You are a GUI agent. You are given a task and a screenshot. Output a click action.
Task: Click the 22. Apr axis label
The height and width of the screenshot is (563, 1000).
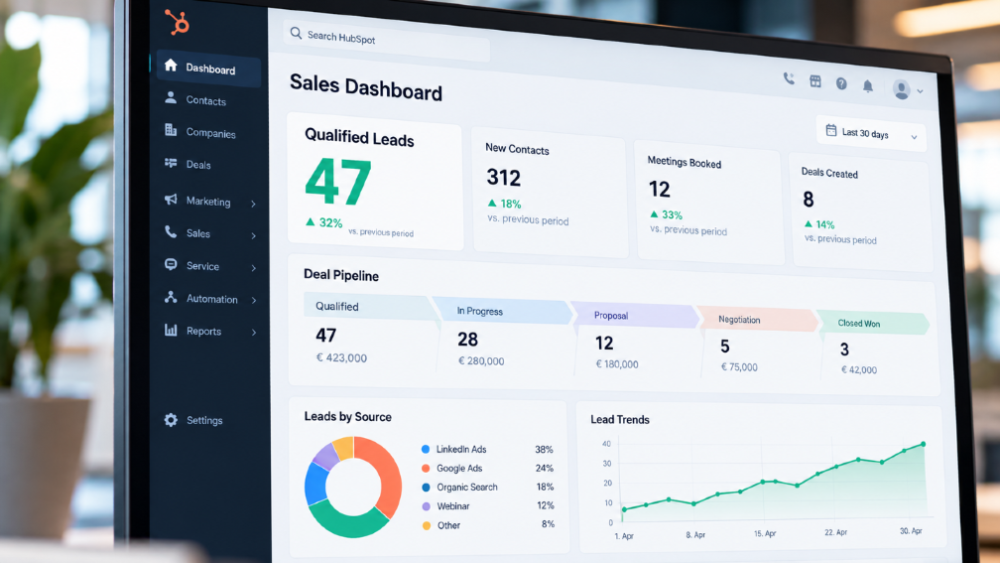pyautogui.click(x=835, y=532)
